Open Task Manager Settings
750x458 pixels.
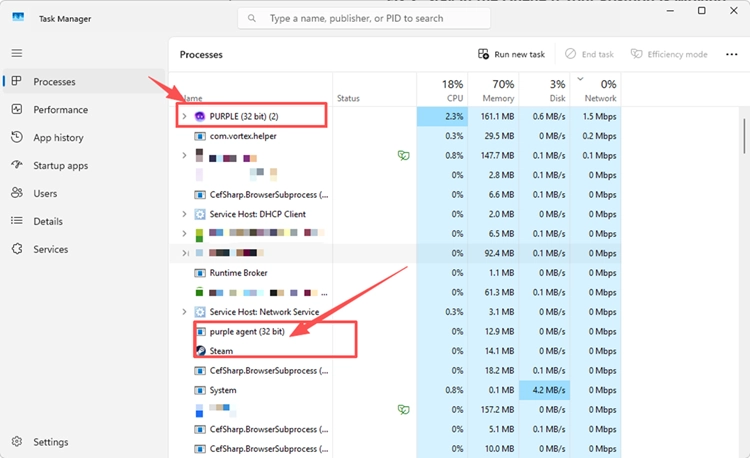click(x=85, y=442)
